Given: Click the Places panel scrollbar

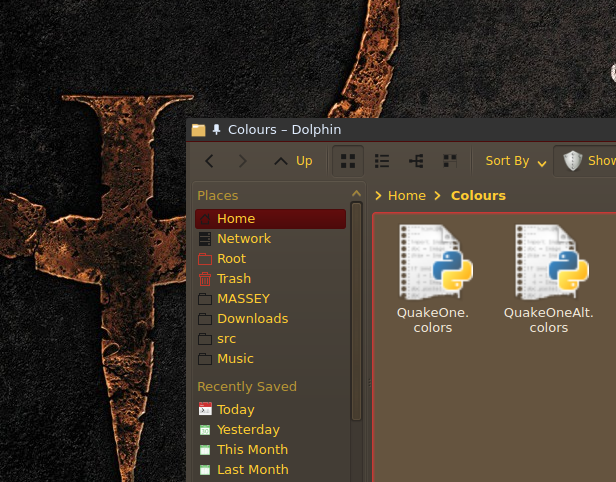Looking at the screenshot, I should click(356, 311).
